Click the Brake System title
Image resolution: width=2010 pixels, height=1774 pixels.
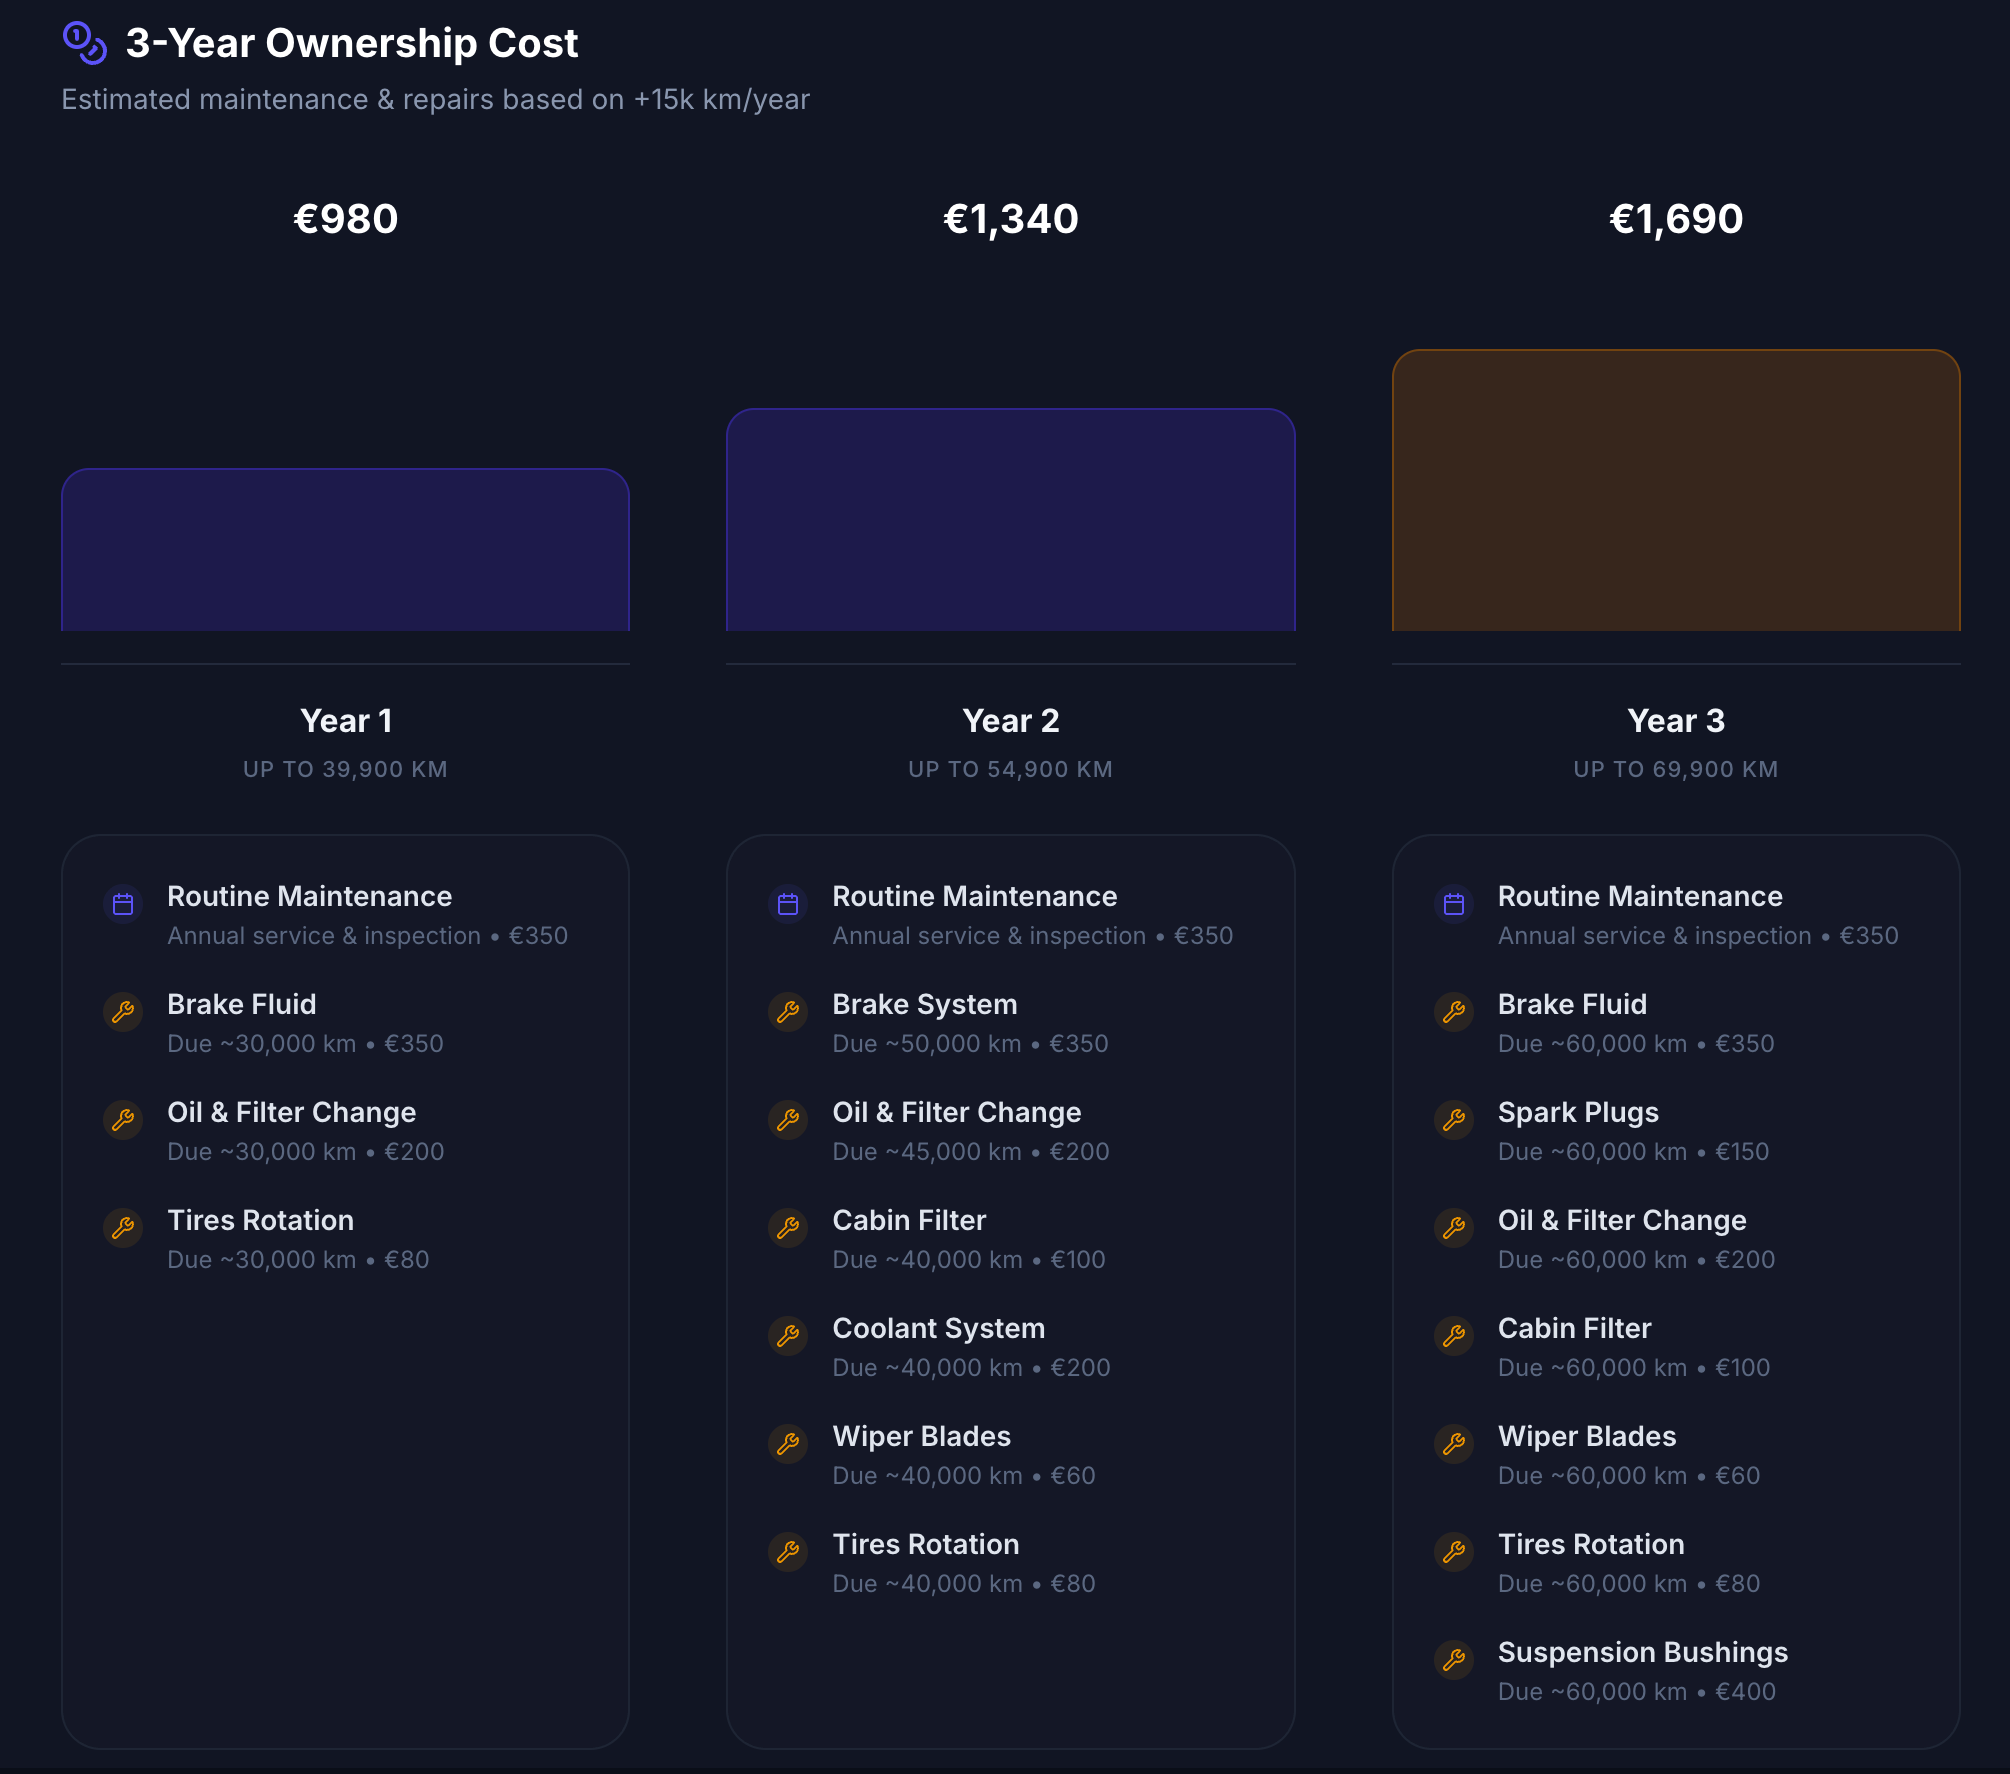pos(925,1004)
